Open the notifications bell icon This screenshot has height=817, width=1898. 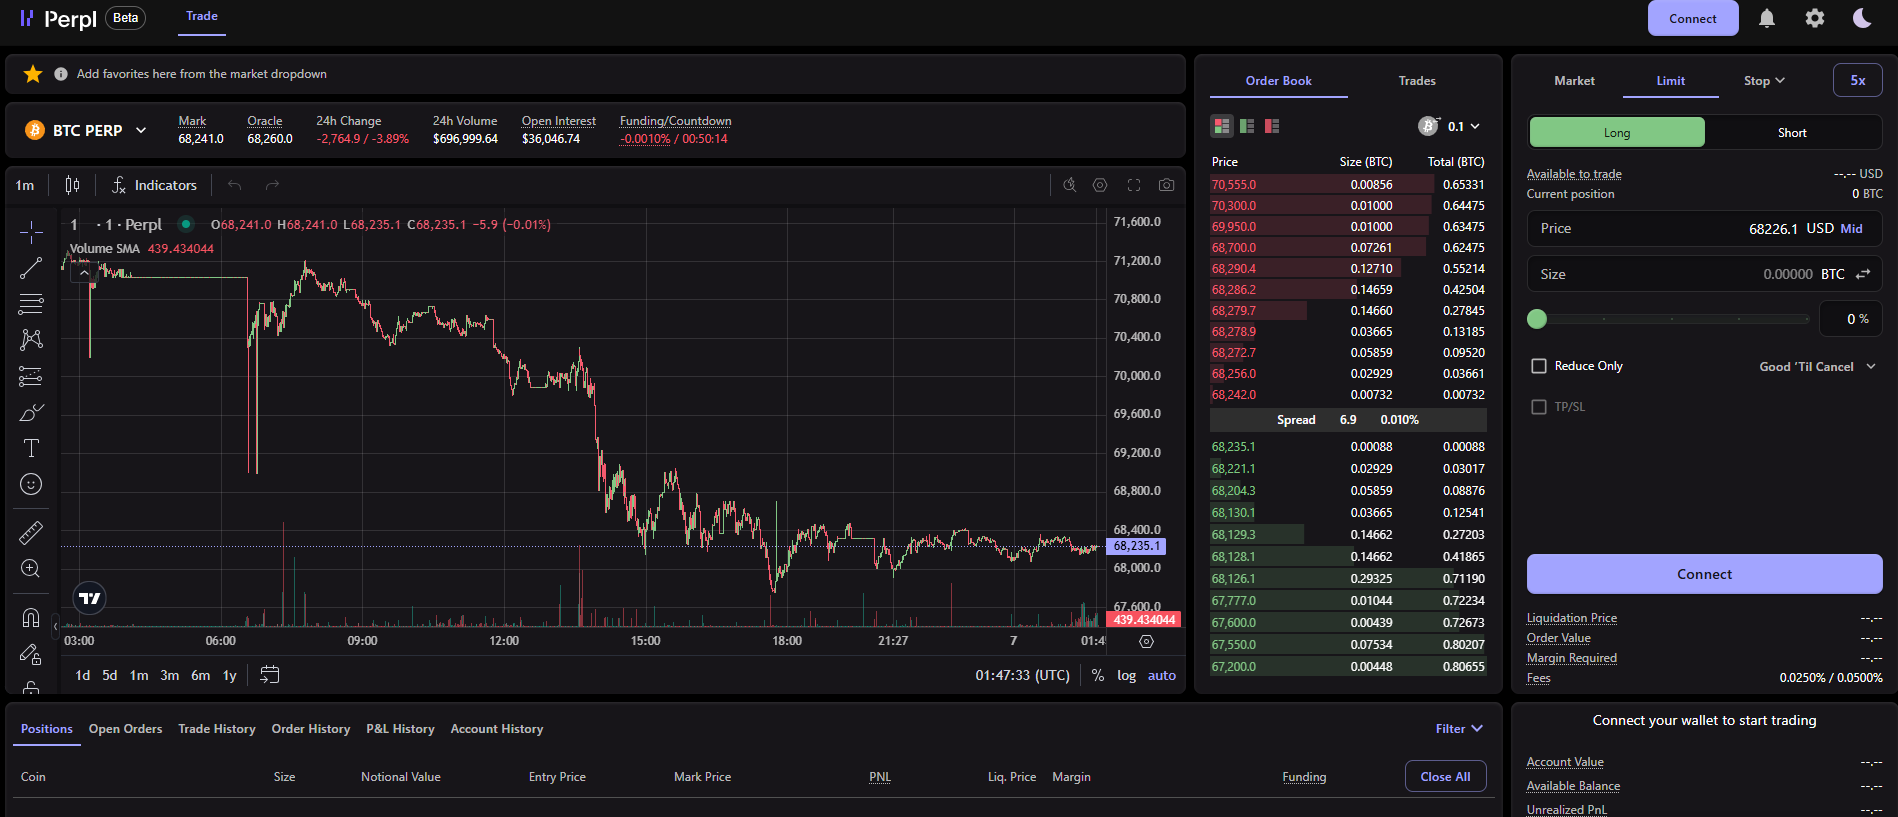coord(1767,19)
